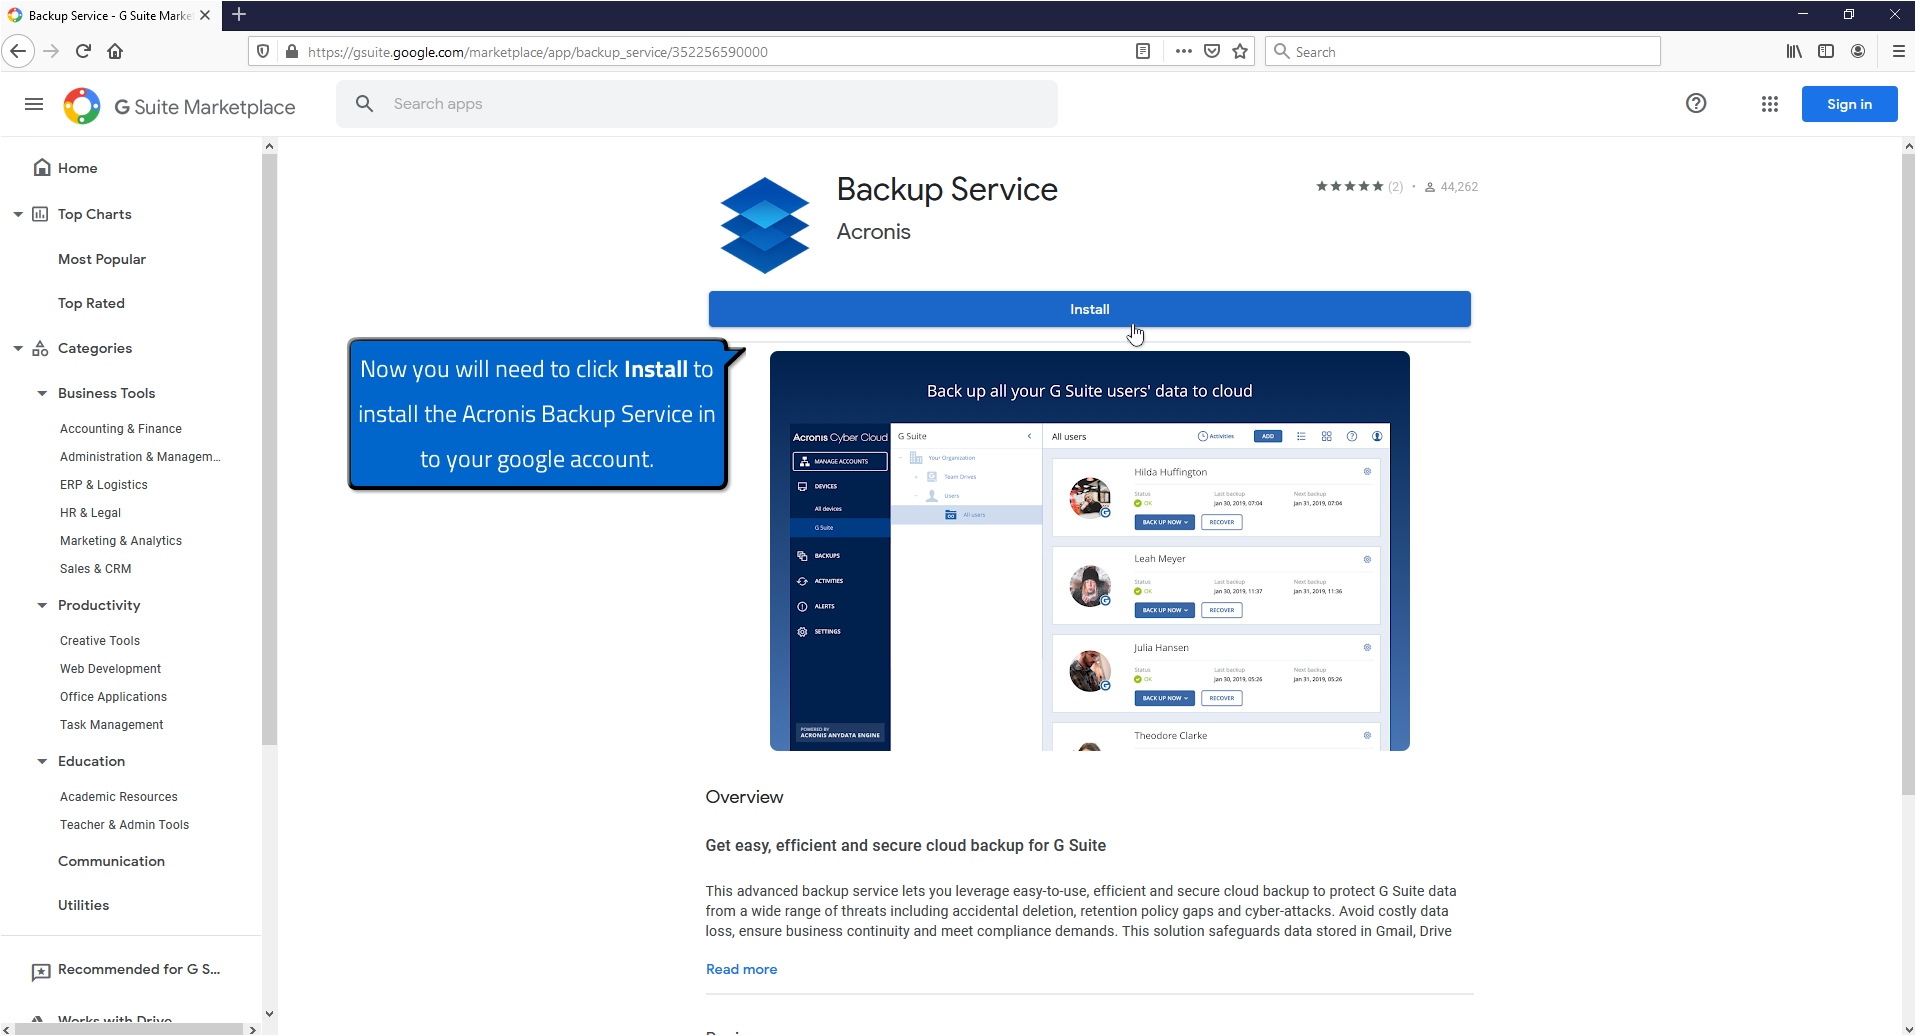The width and height of the screenshot is (1916, 1036).
Task: Collapse the Top Charts section
Action: pyautogui.click(x=18, y=214)
